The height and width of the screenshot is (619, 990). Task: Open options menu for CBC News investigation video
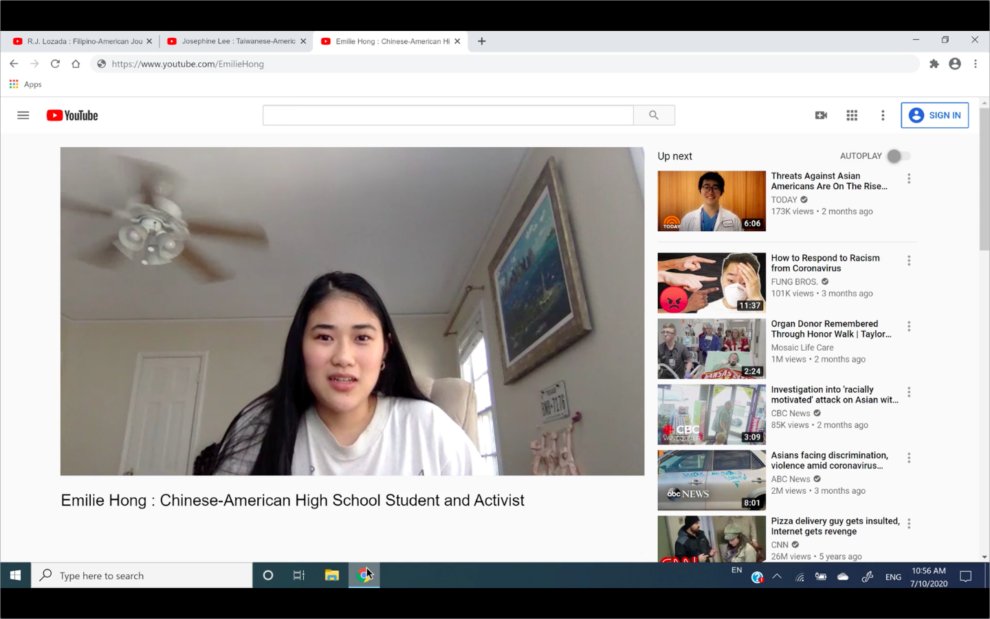pyautogui.click(x=909, y=392)
